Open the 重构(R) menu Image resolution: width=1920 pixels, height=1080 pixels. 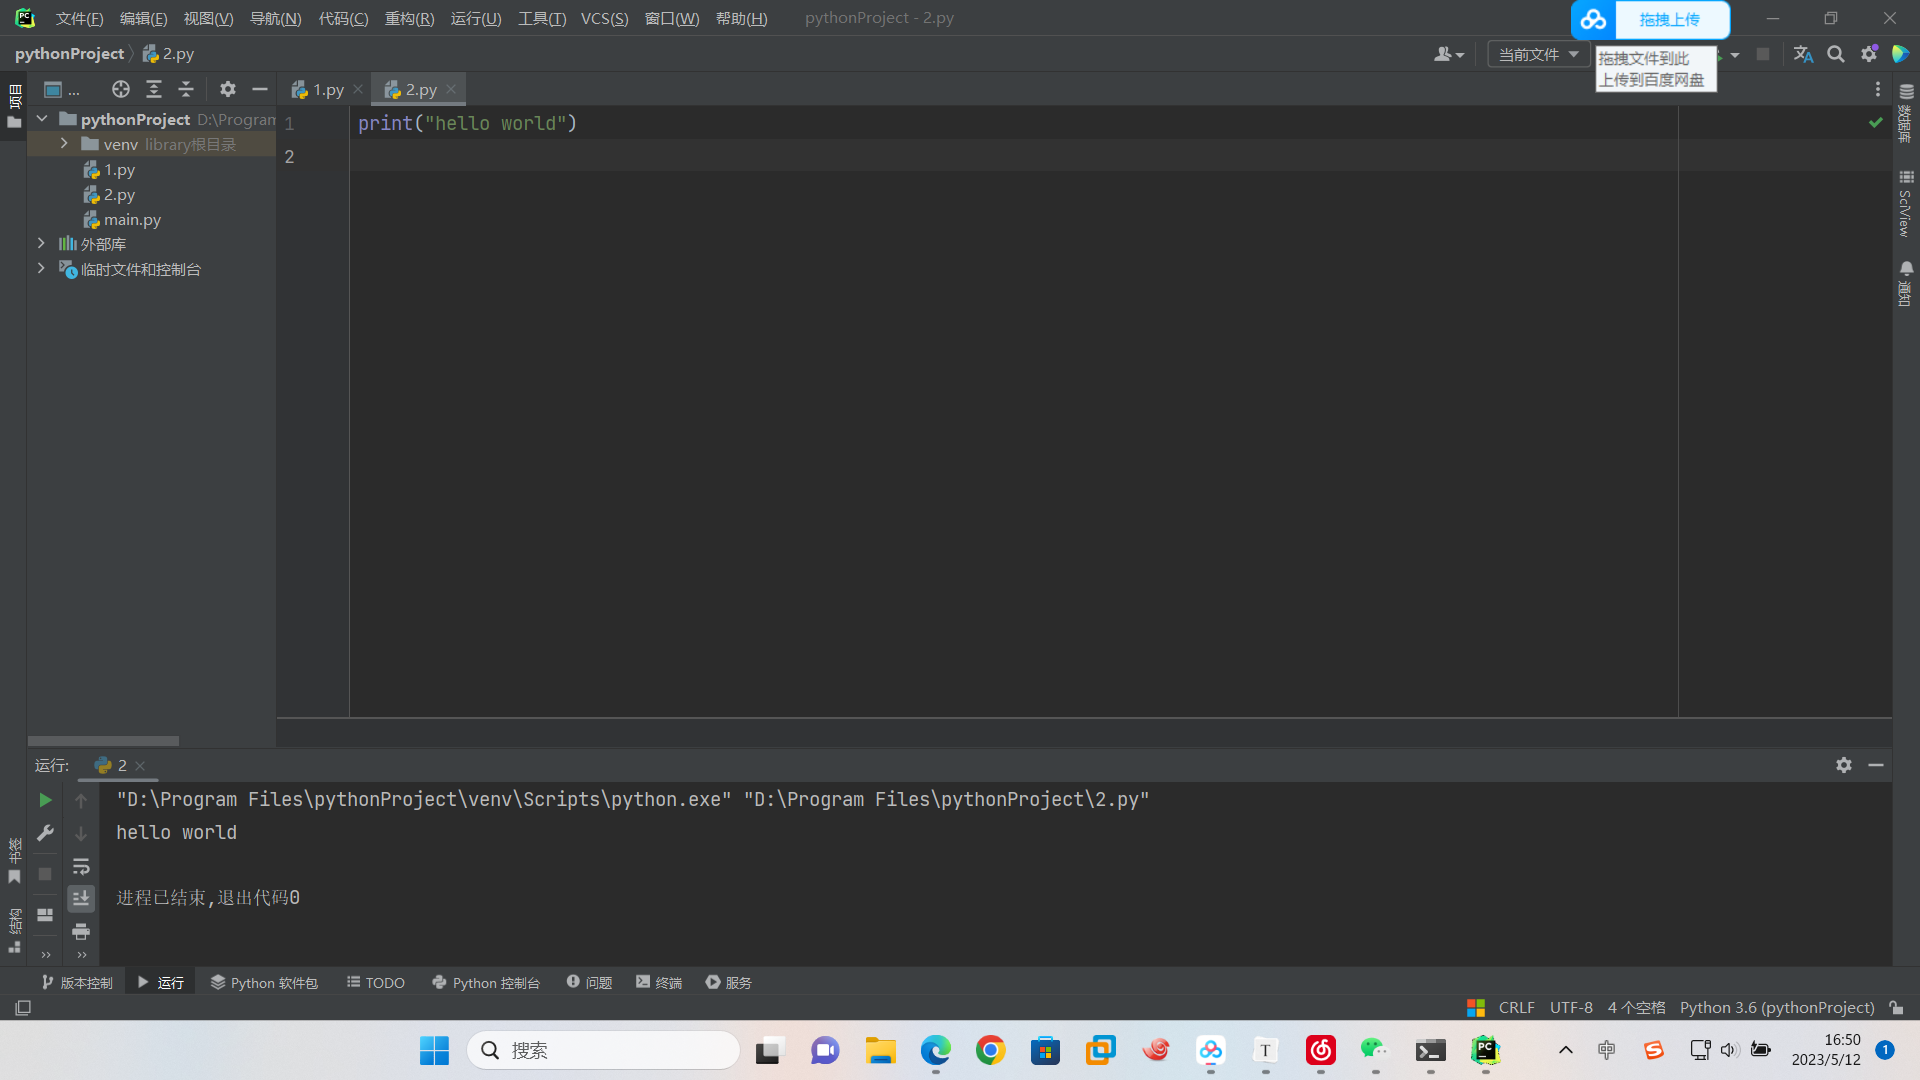pos(409,18)
